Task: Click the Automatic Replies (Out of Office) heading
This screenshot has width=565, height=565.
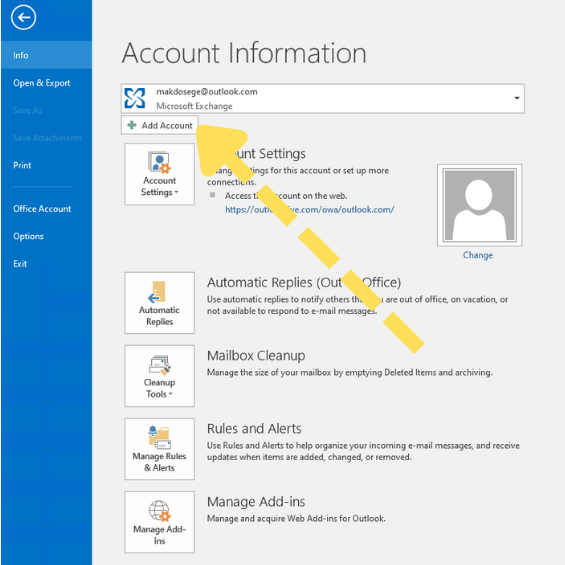Action: click(x=304, y=282)
